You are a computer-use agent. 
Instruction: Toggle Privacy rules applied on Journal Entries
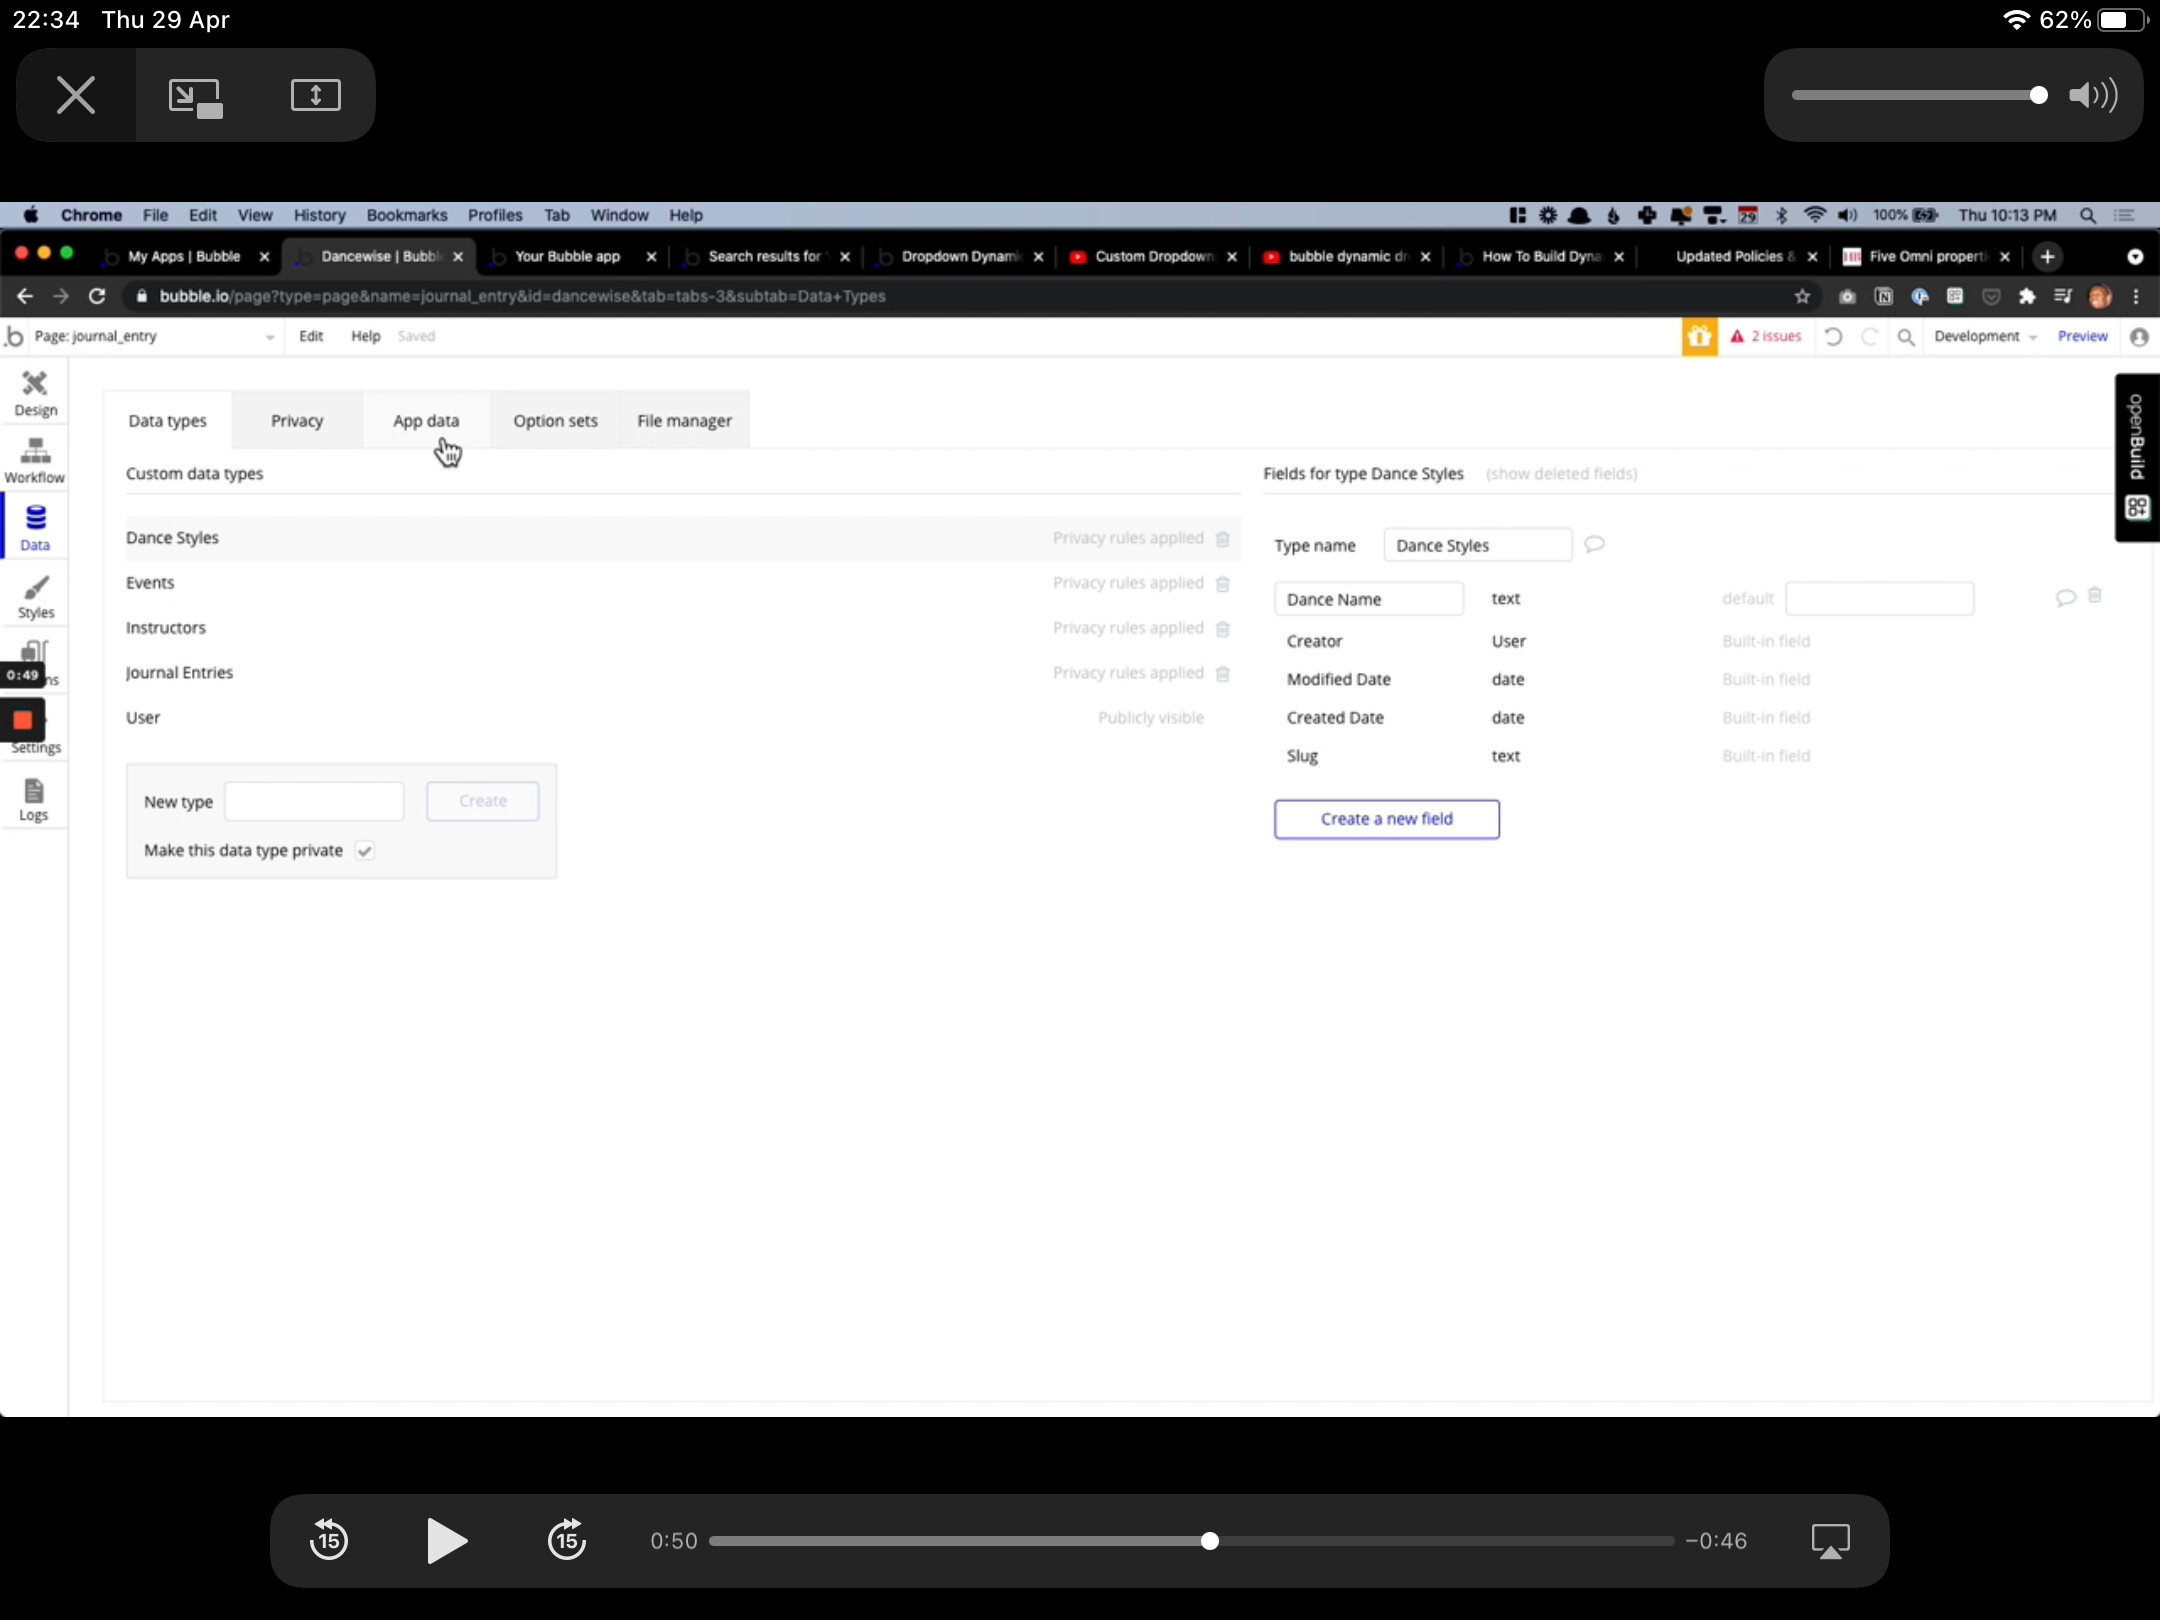pyautogui.click(x=1128, y=672)
